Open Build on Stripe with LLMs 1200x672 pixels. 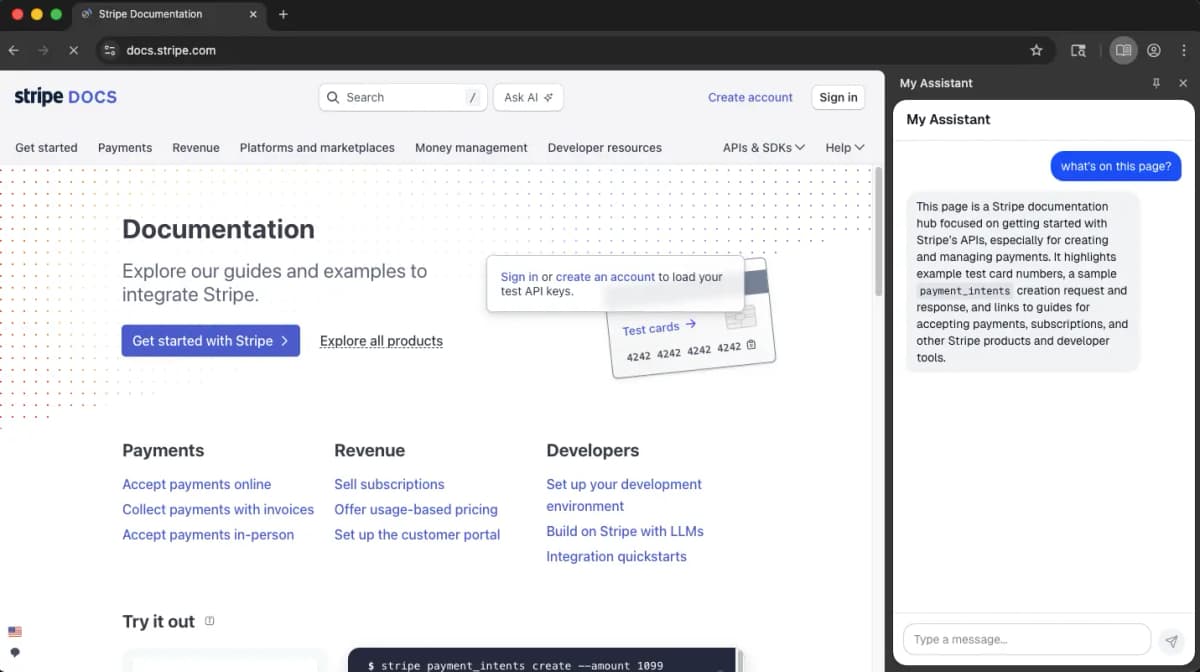pyautogui.click(x=625, y=531)
